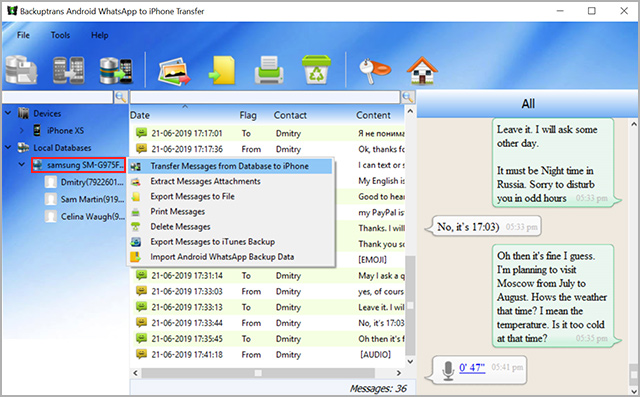Click the '[AUDIO]' content cell
This screenshot has width=640, height=397.
(376, 354)
